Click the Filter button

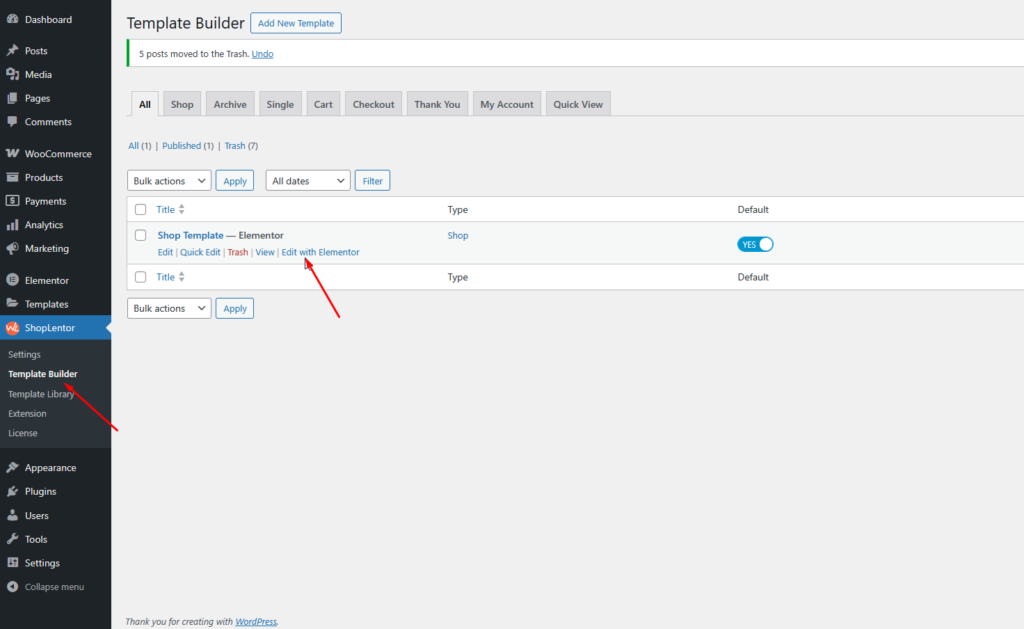pyautogui.click(x=372, y=181)
